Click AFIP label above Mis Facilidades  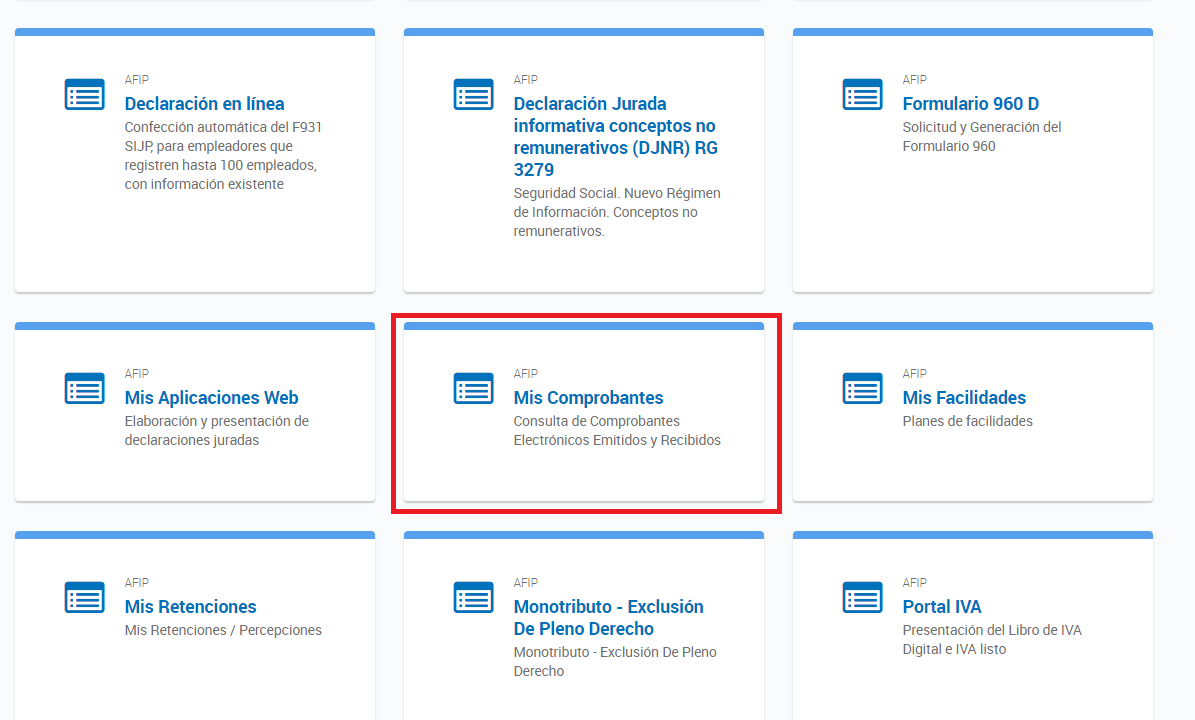[915, 373]
